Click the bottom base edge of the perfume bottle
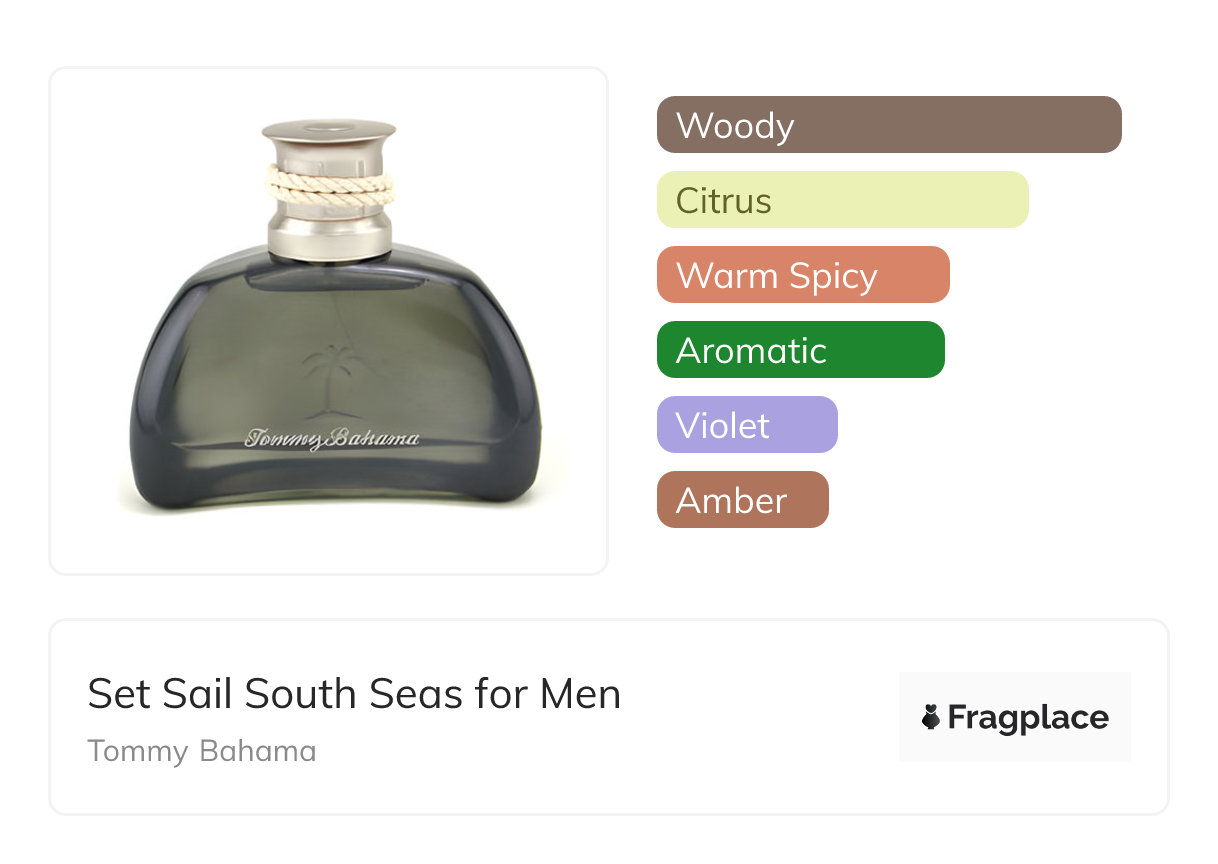The image size is (1218, 864). 330,505
